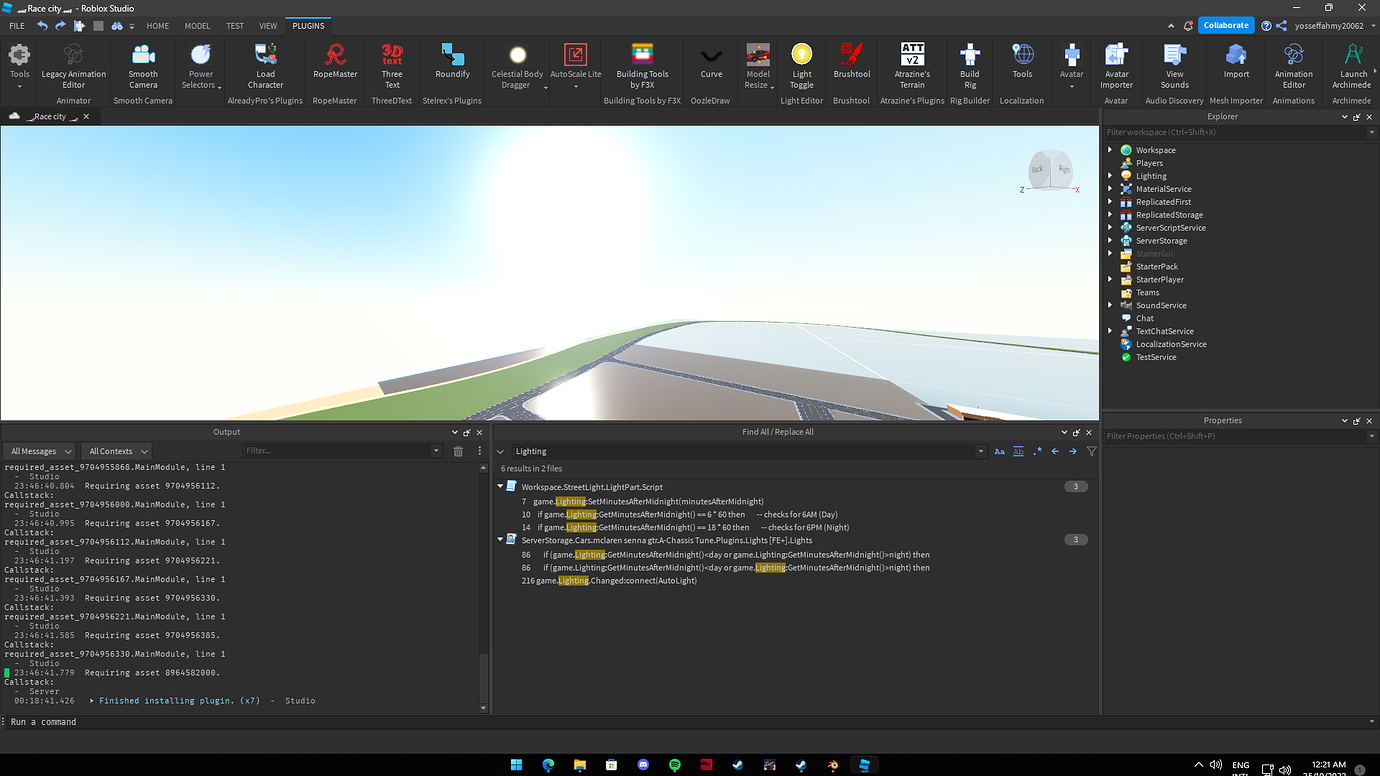Viewport: 1380px width, 776px height.
Task: Open File Explorer from the Windows taskbar
Action: (x=579, y=764)
